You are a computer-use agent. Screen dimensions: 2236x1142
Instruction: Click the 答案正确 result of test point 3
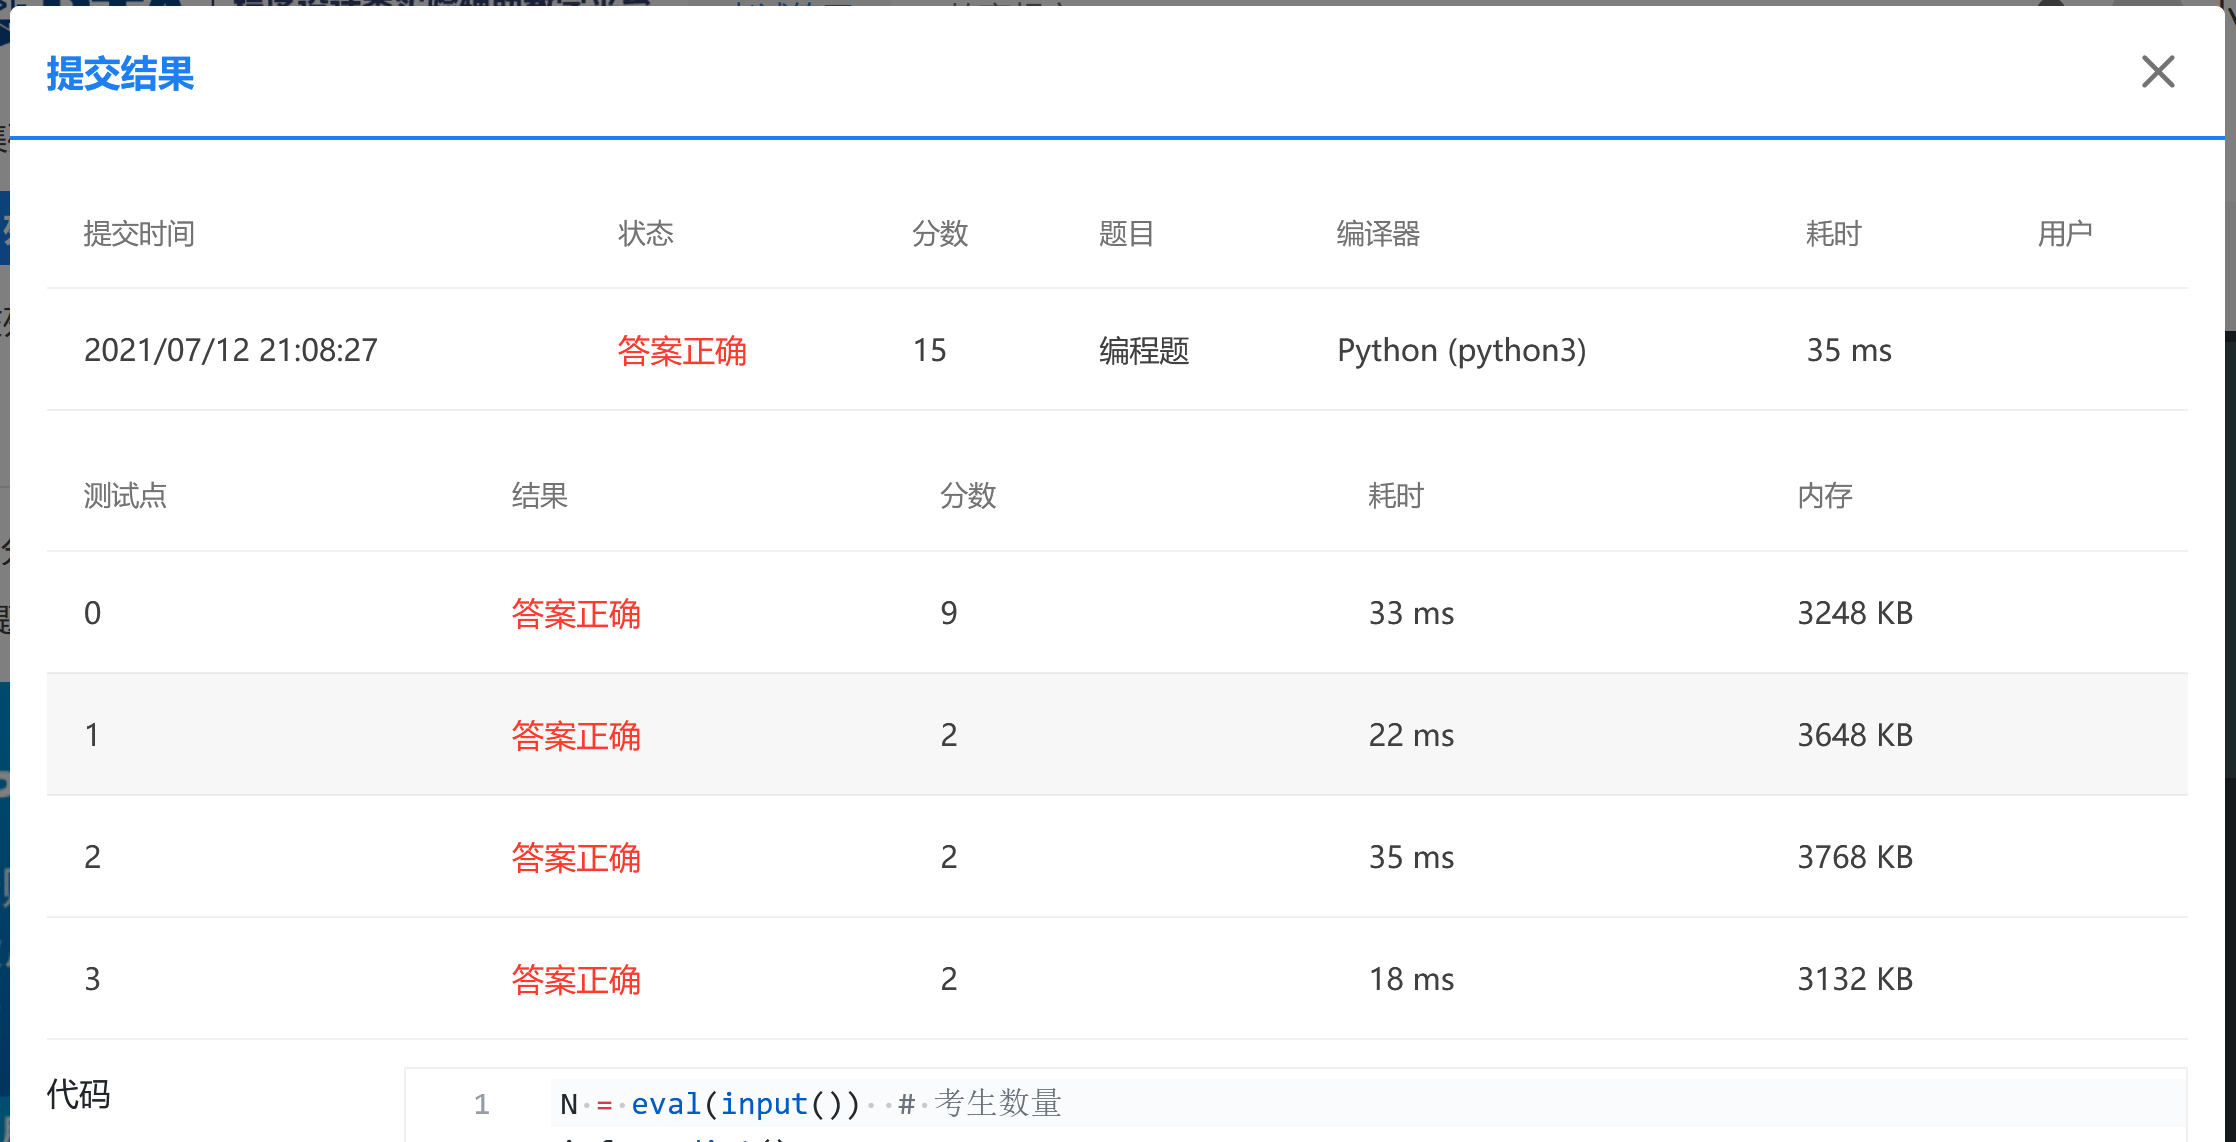click(x=576, y=980)
